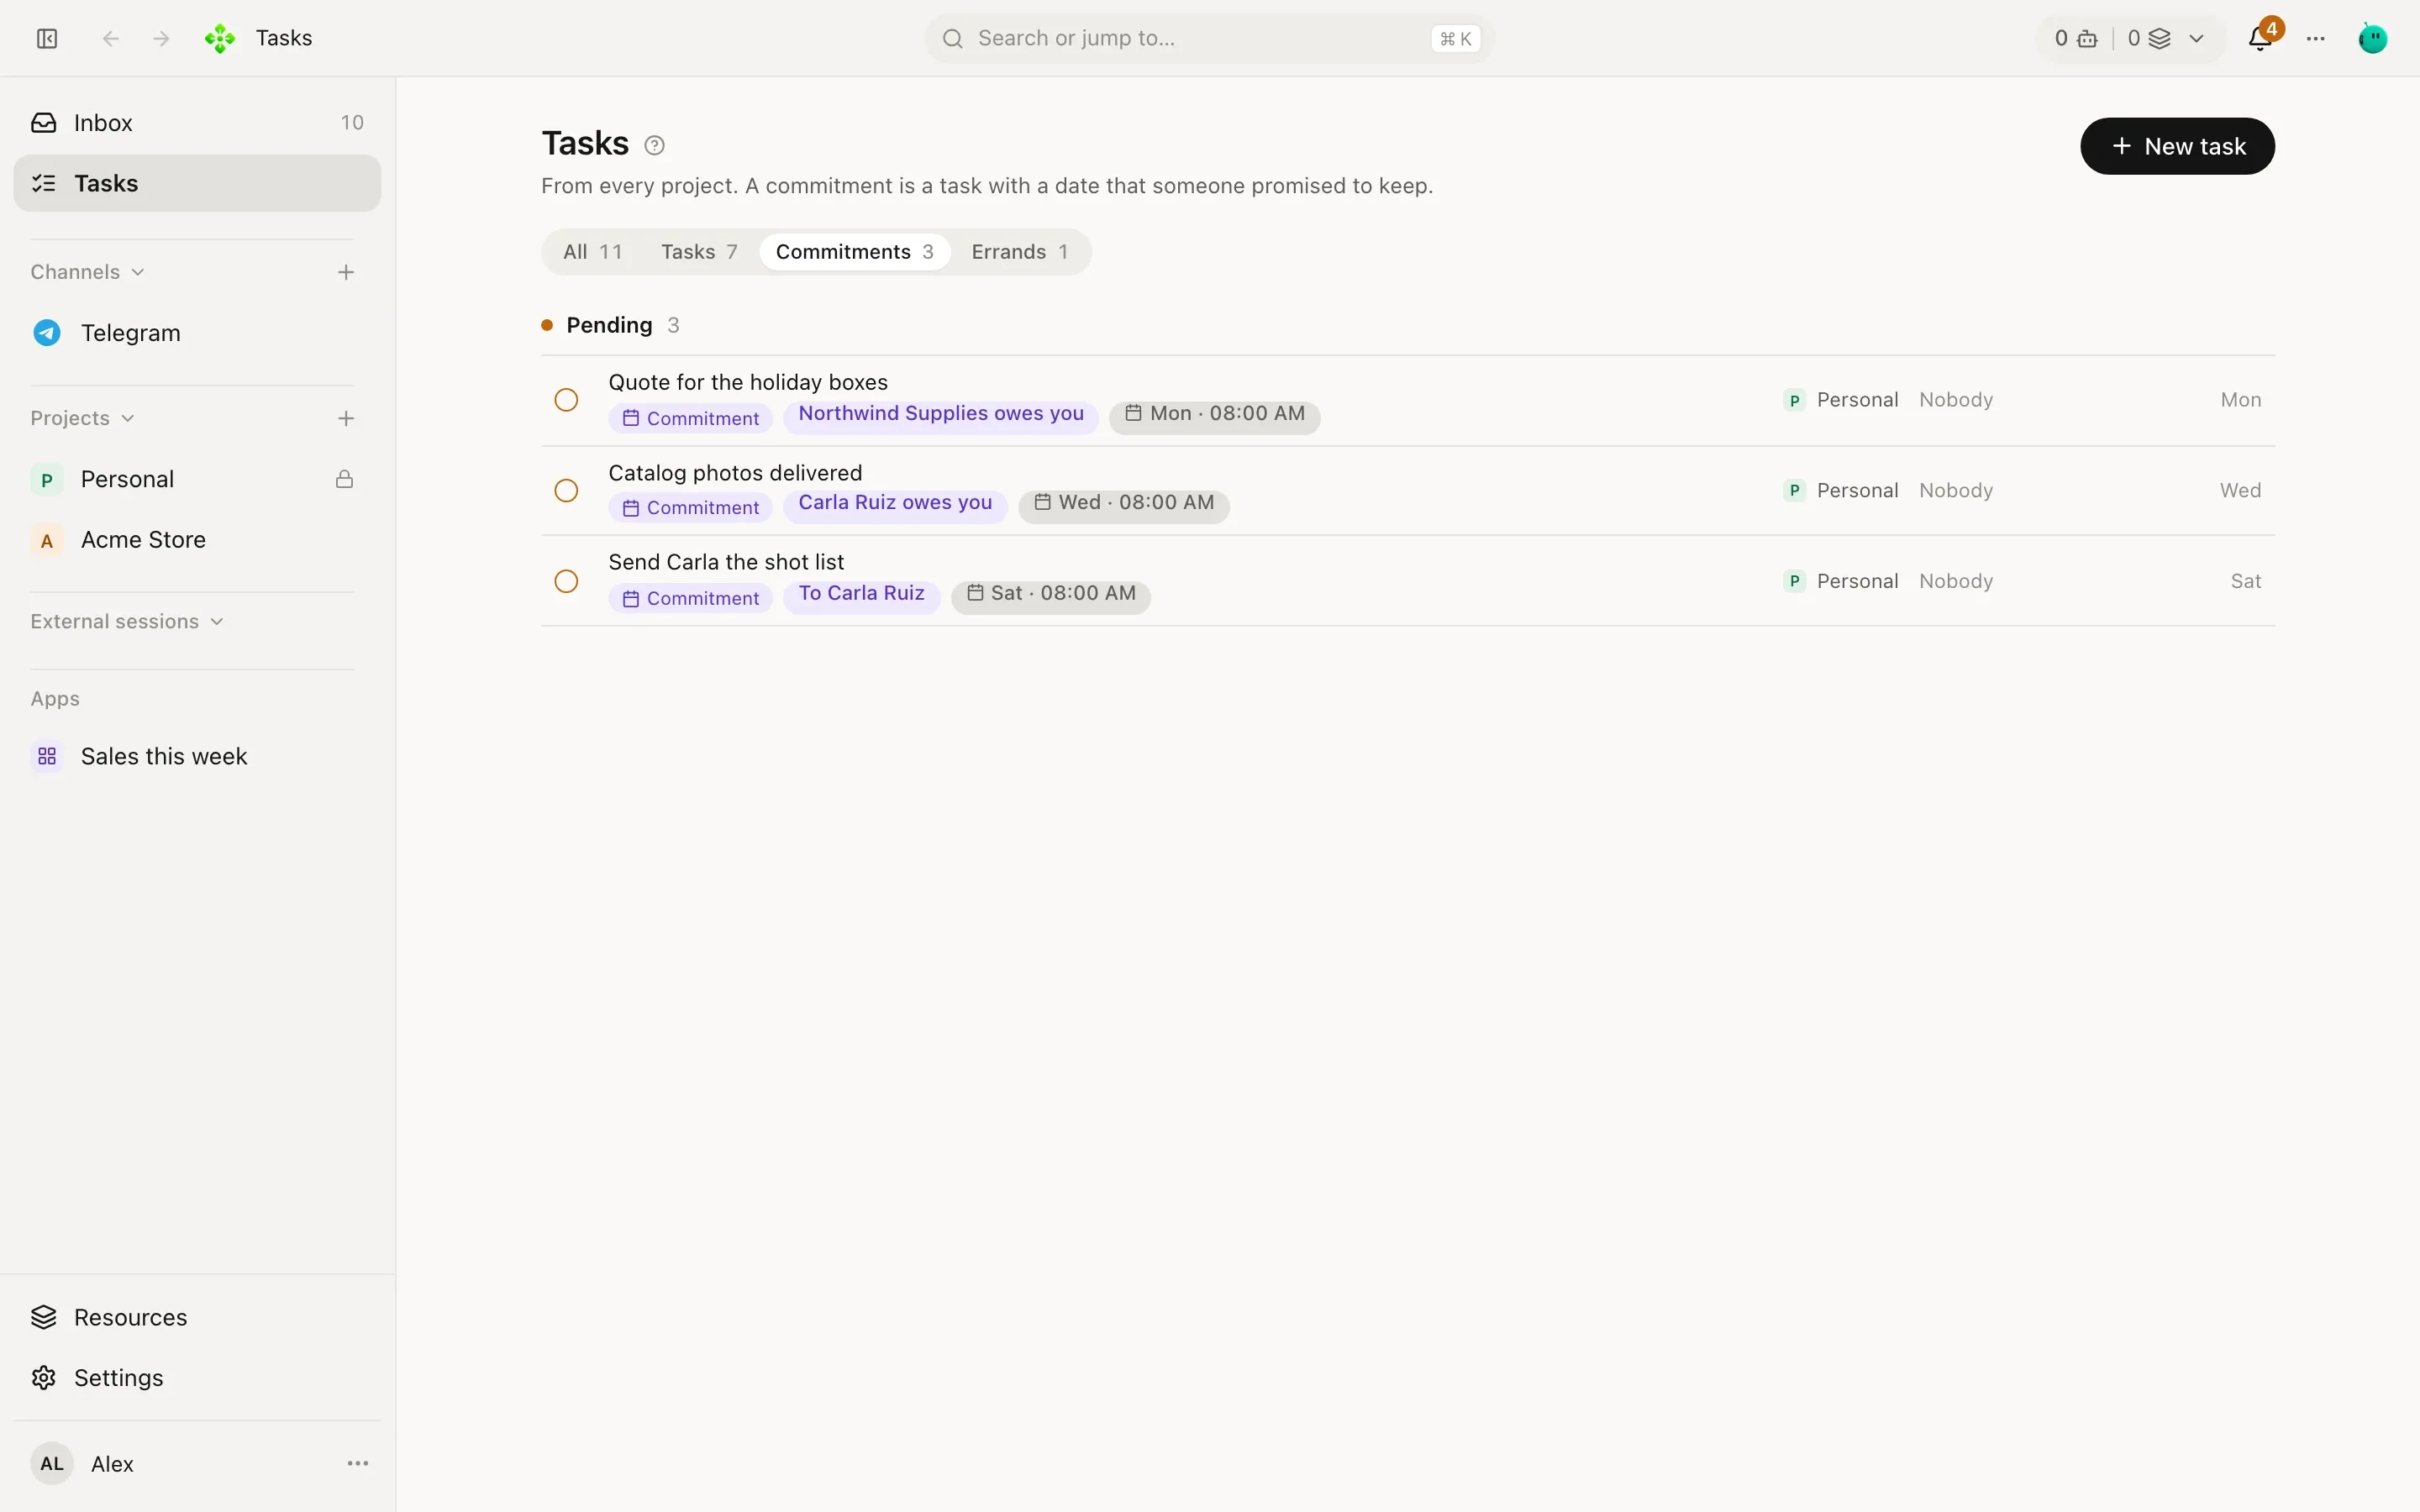Open Alex account three-dot menu
This screenshot has height=1512, width=2420.
coord(358,1463)
